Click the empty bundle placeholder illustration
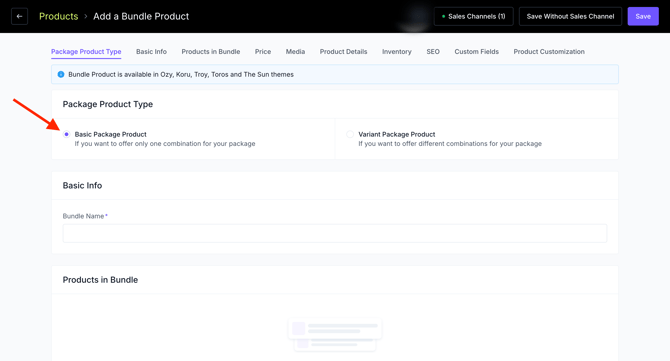 click(335, 335)
